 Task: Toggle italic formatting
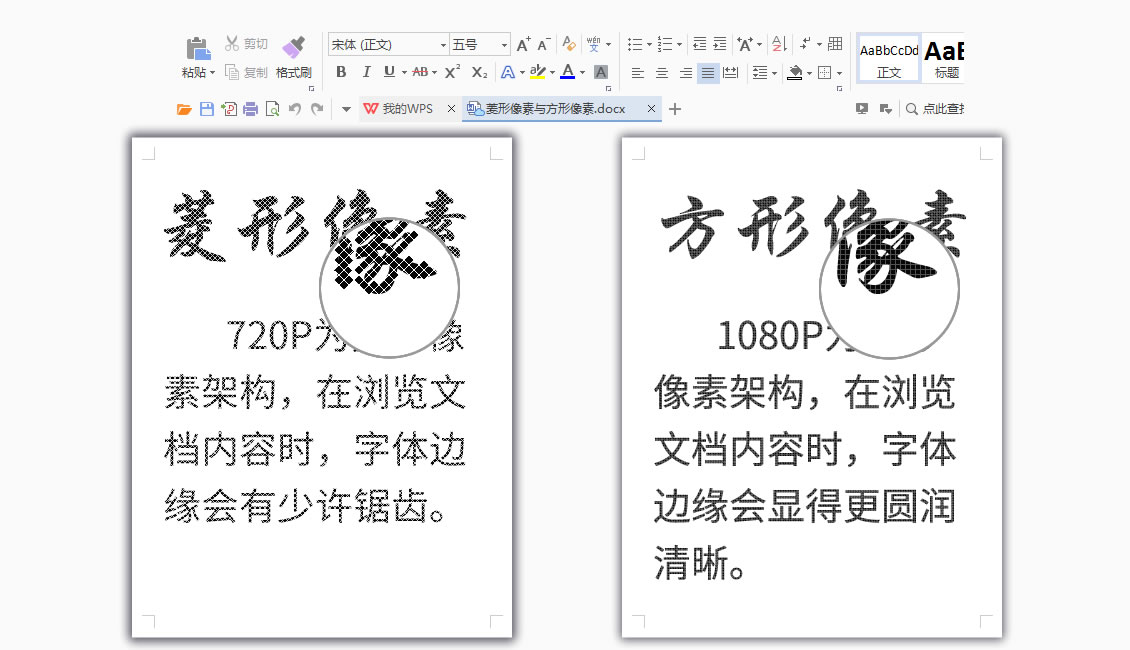pos(365,72)
